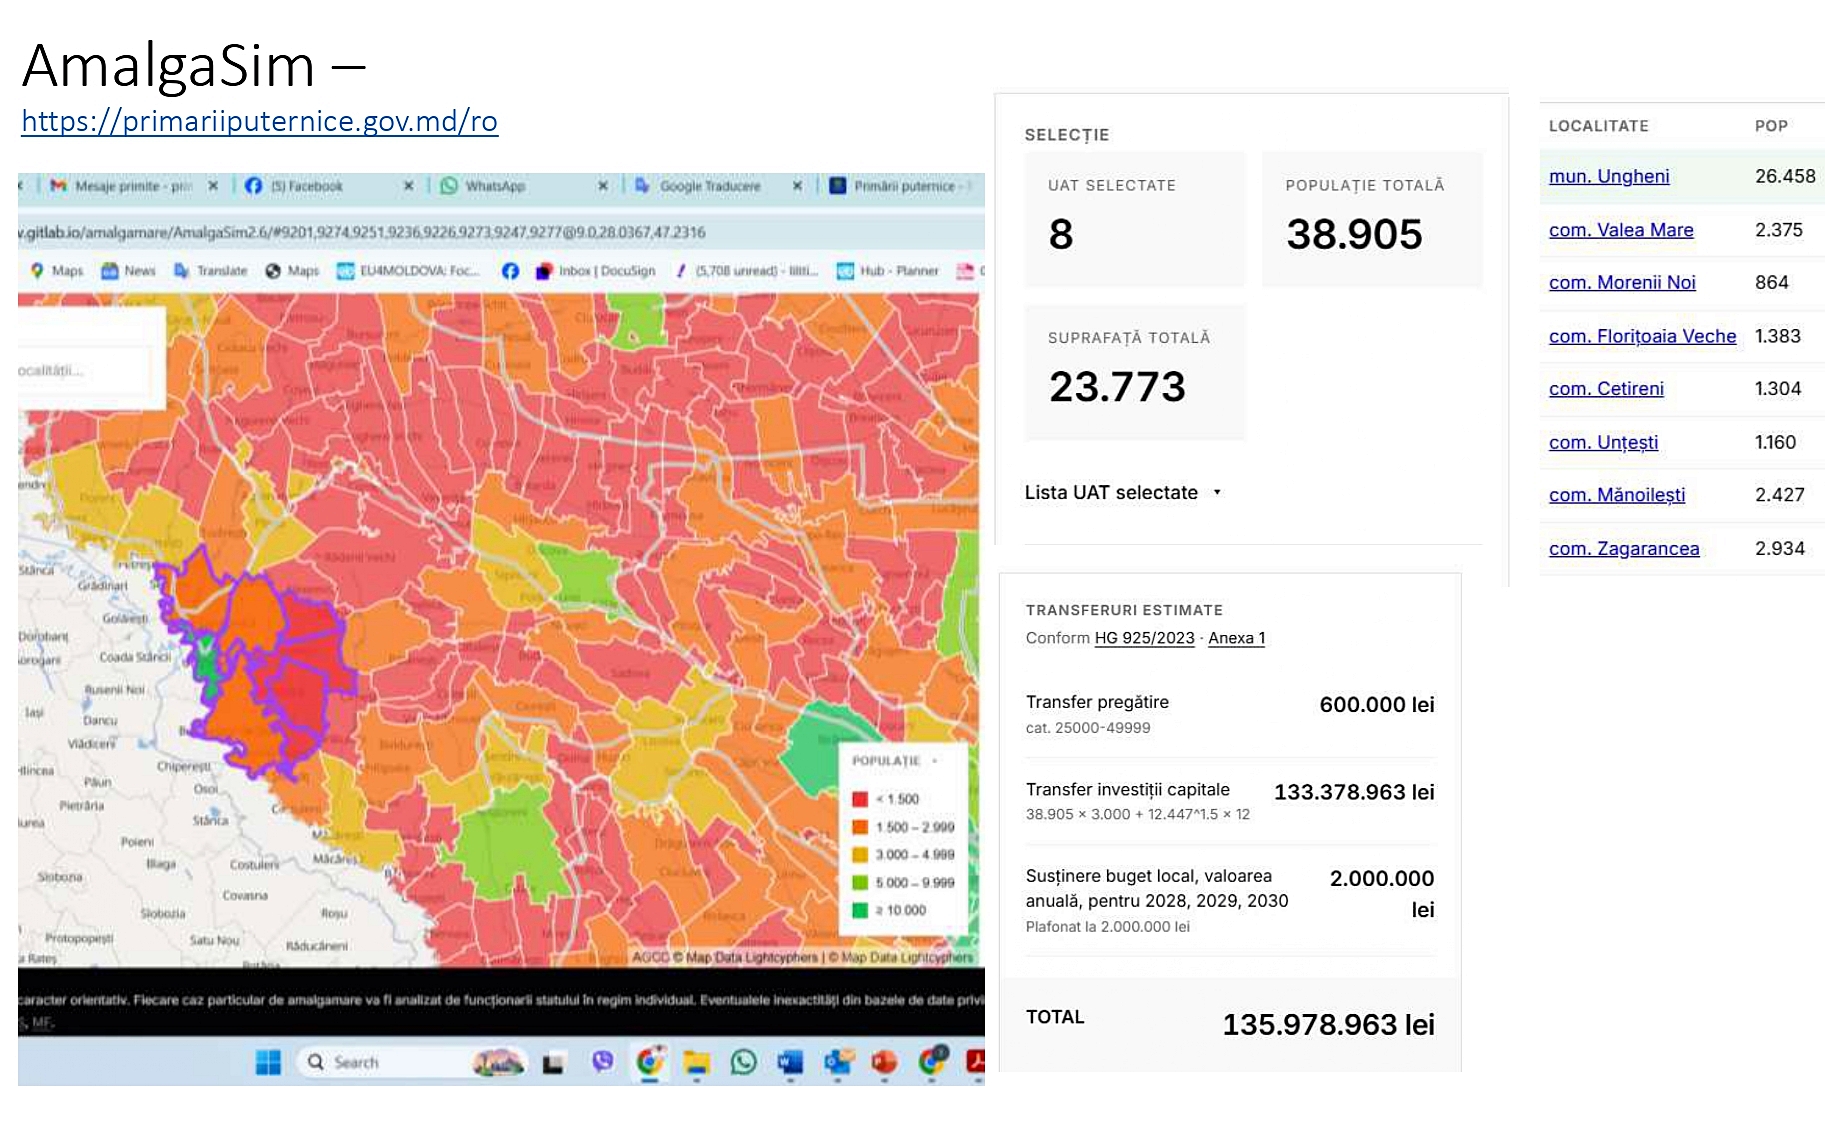
Task: Switch to the Facebook browser tab
Action: point(305,186)
